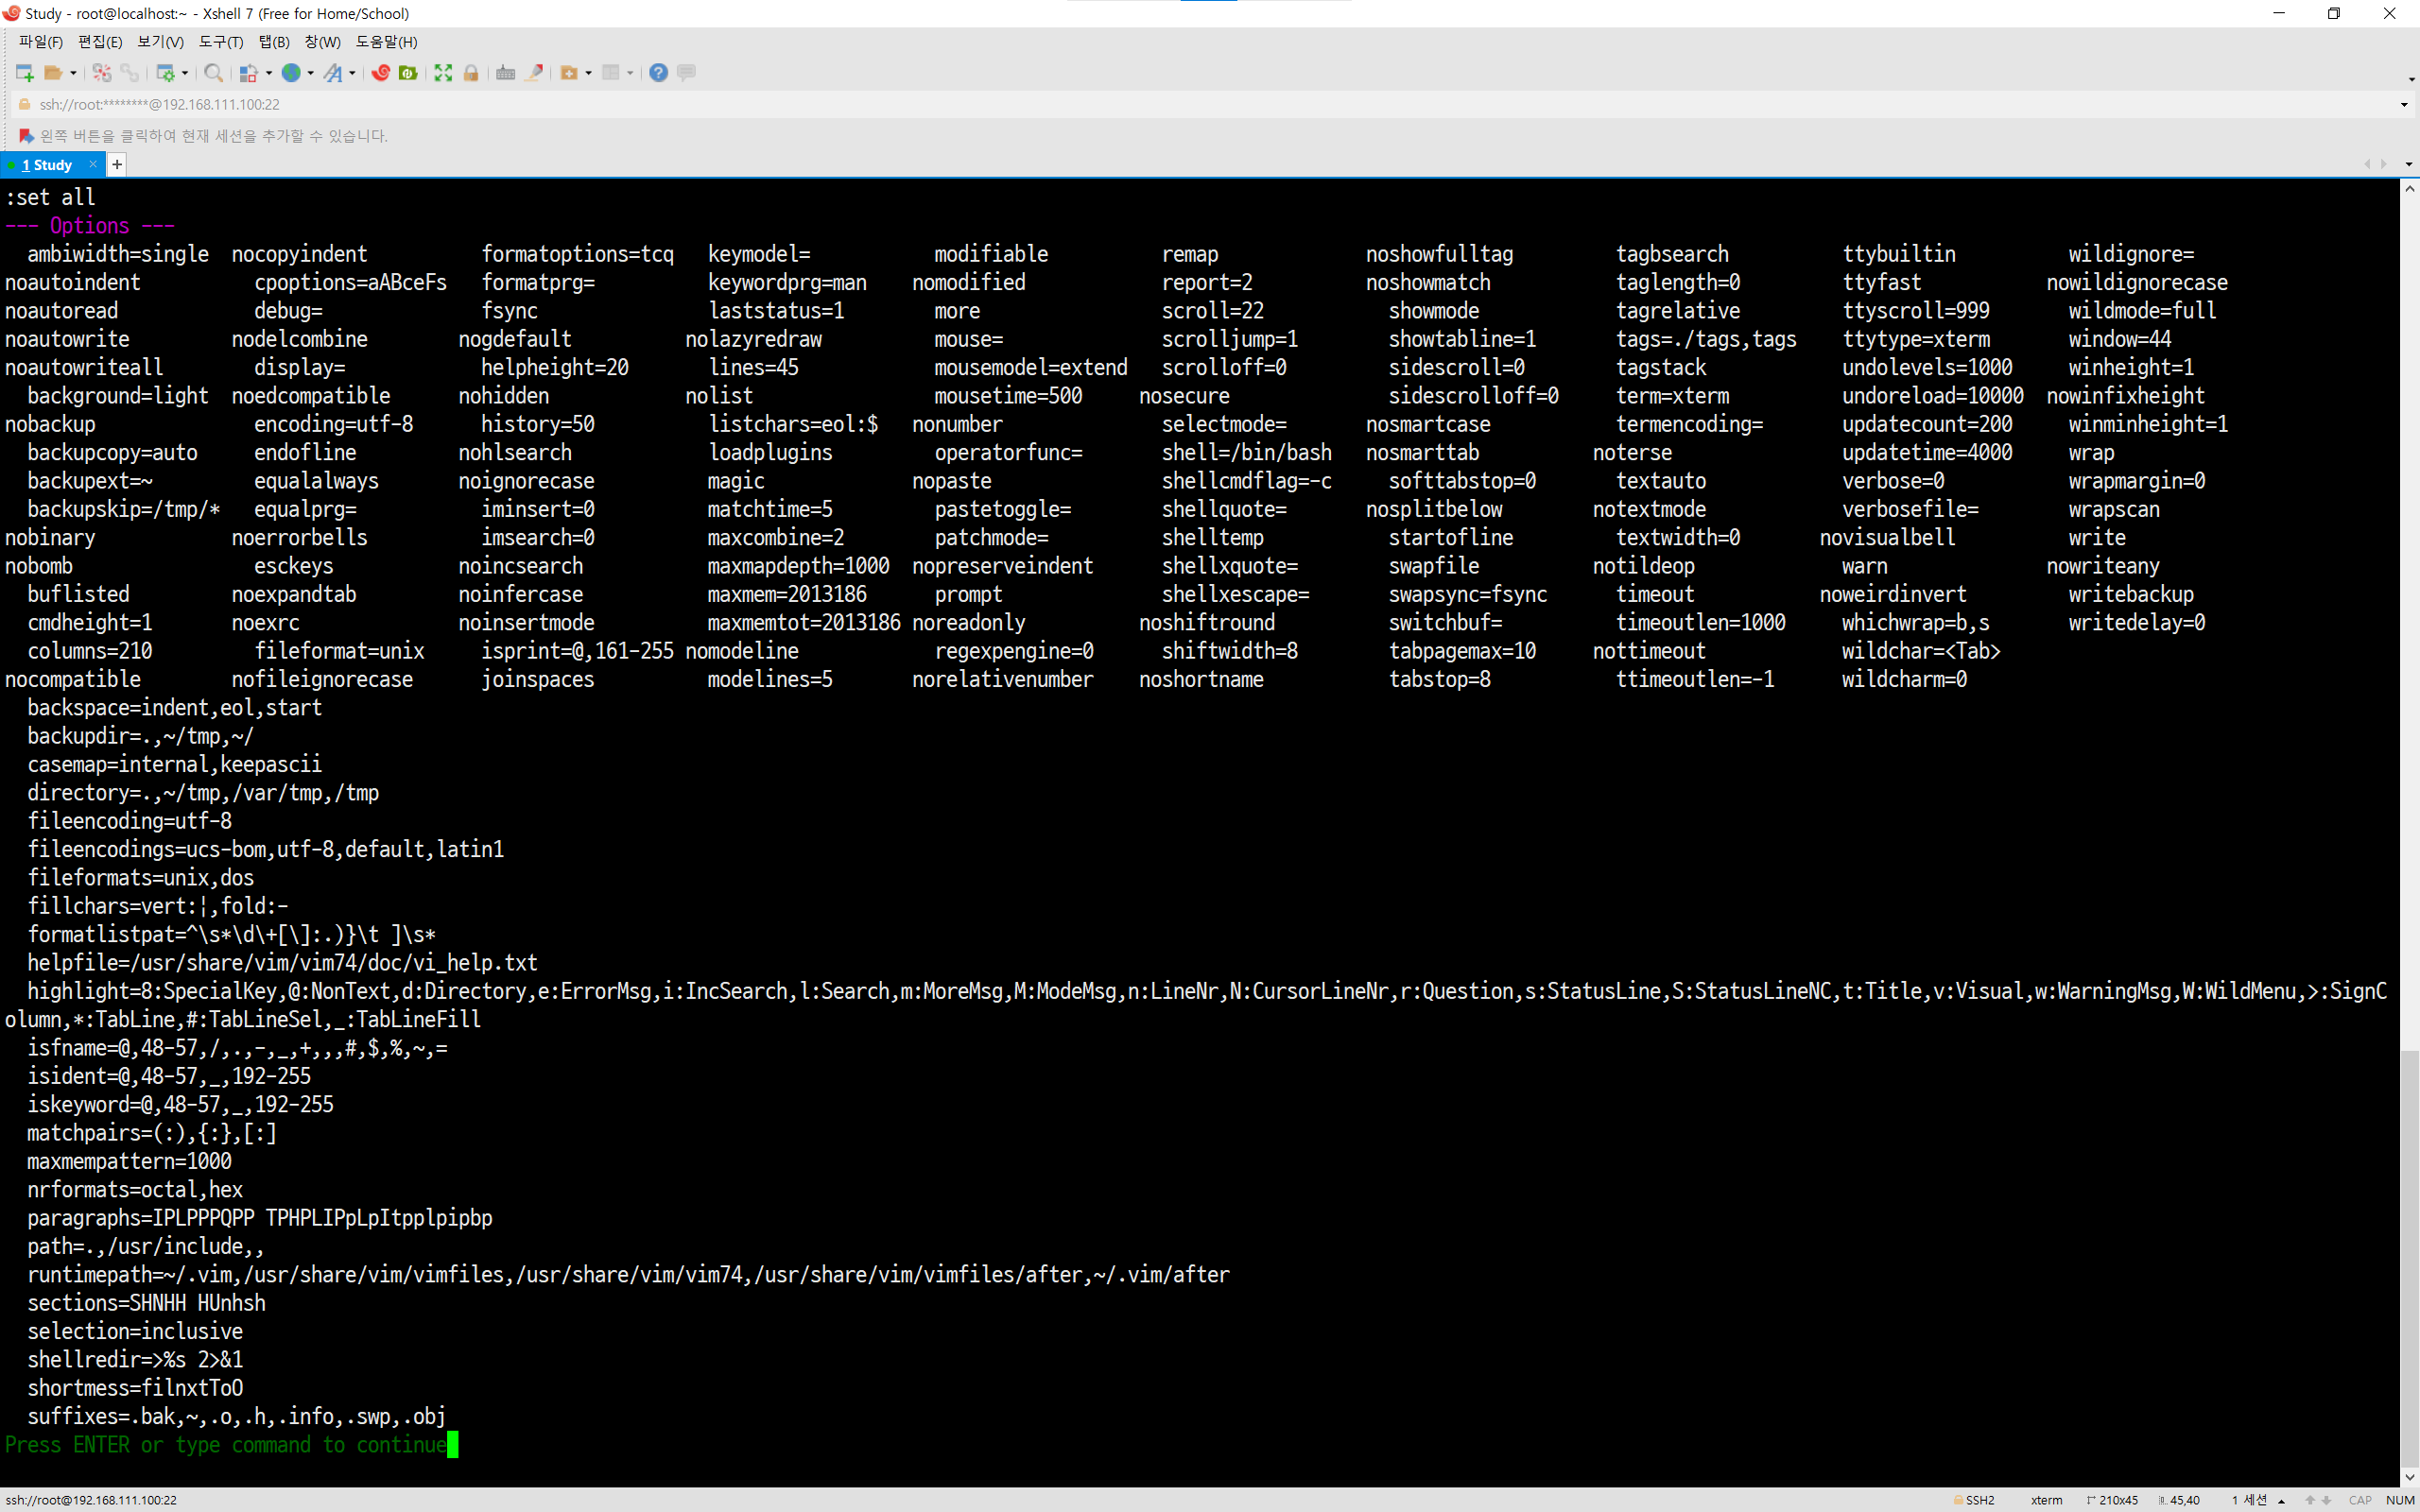Toggle full screen with green arrows icon

[x=443, y=73]
